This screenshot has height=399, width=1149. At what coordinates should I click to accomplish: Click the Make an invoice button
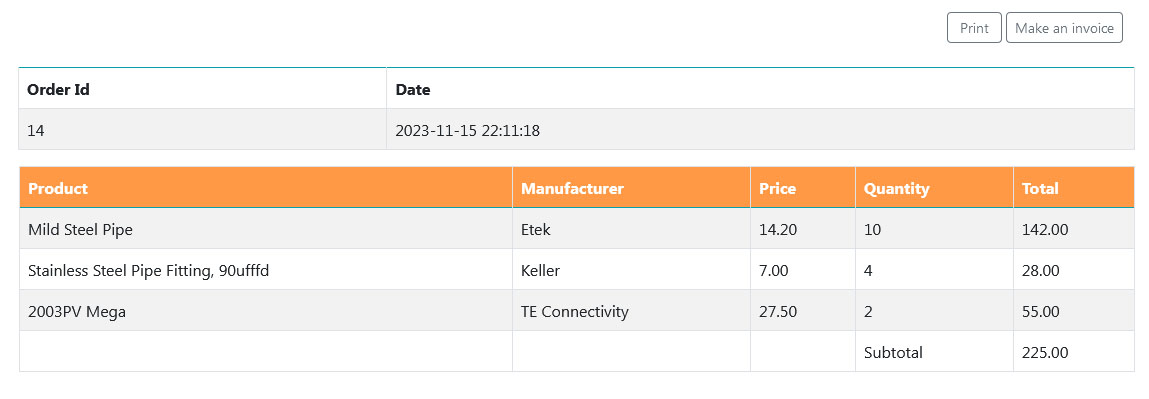(x=1064, y=28)
